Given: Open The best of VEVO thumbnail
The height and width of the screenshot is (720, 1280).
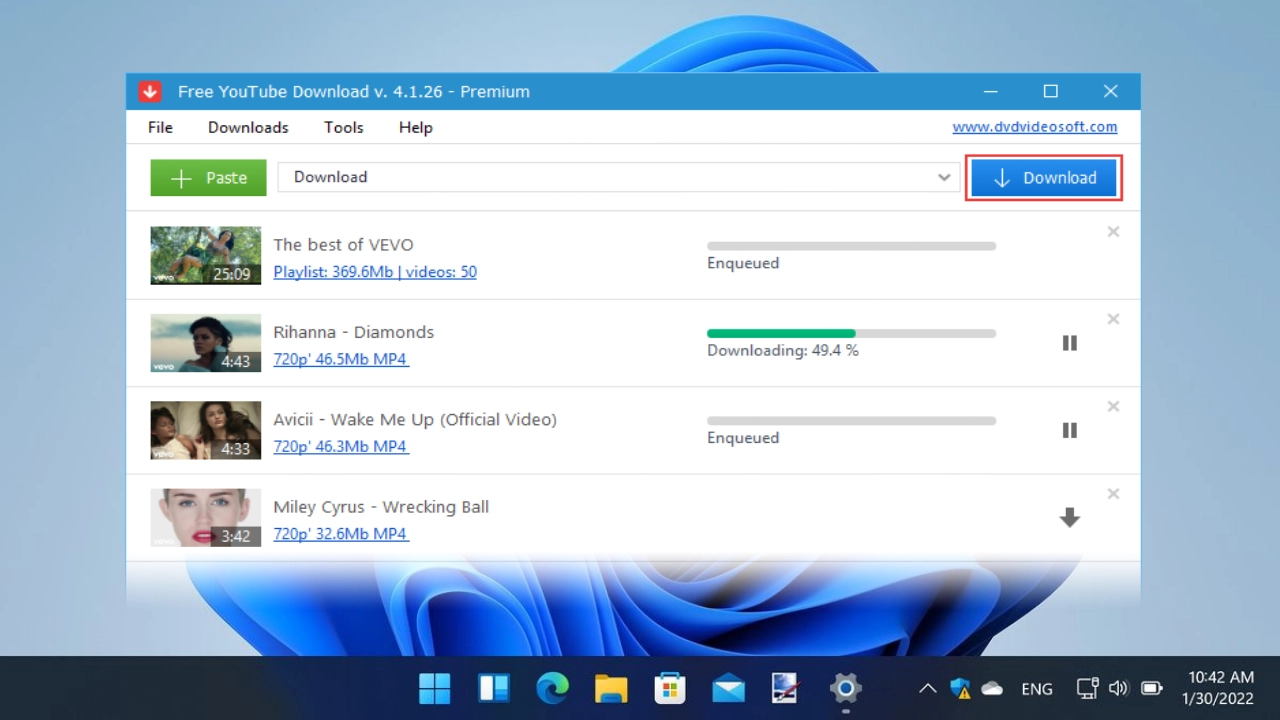Looking at the screenshot, I should click(x=206, y=255).
